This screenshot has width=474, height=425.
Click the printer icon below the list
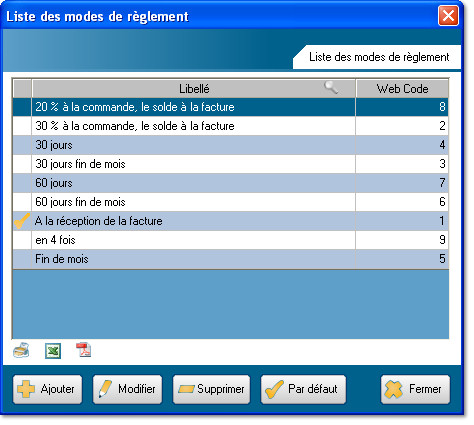tap(21, 350)
